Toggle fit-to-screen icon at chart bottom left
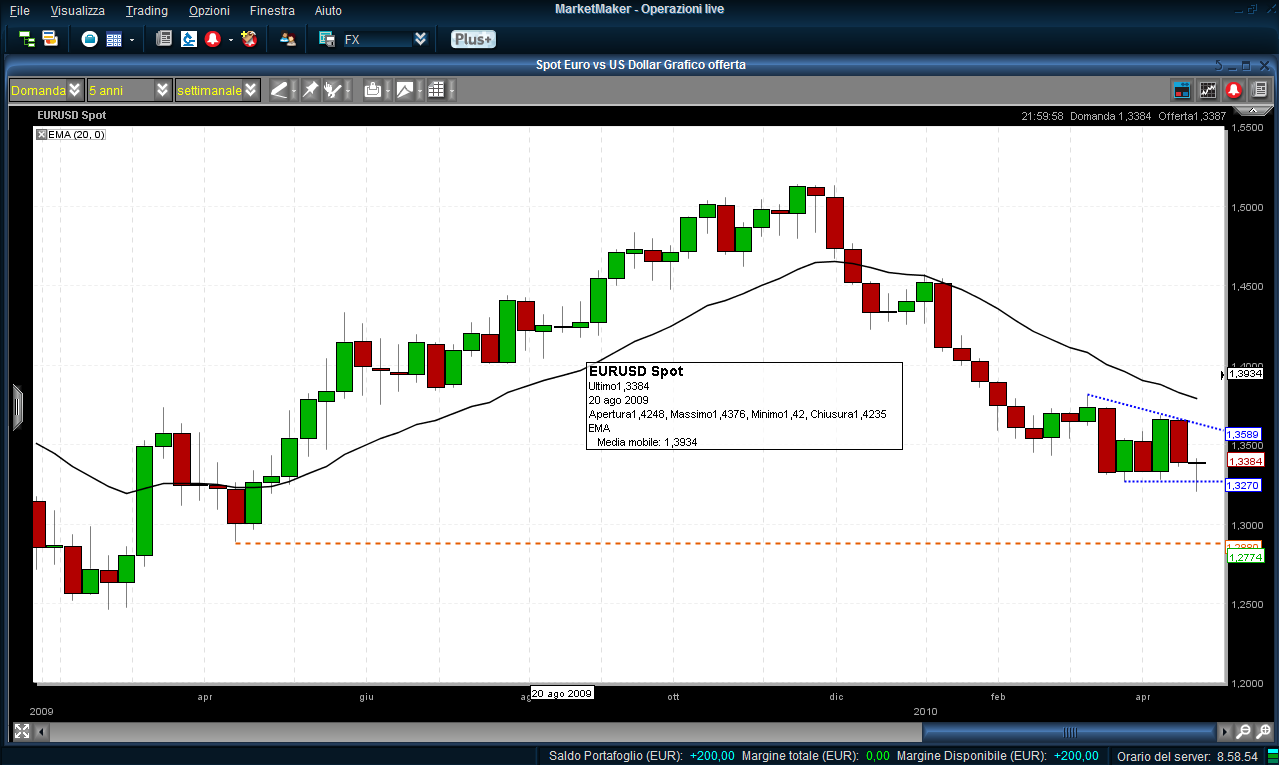Screen dimensions: 1279x765 click(x=21, y=731)
